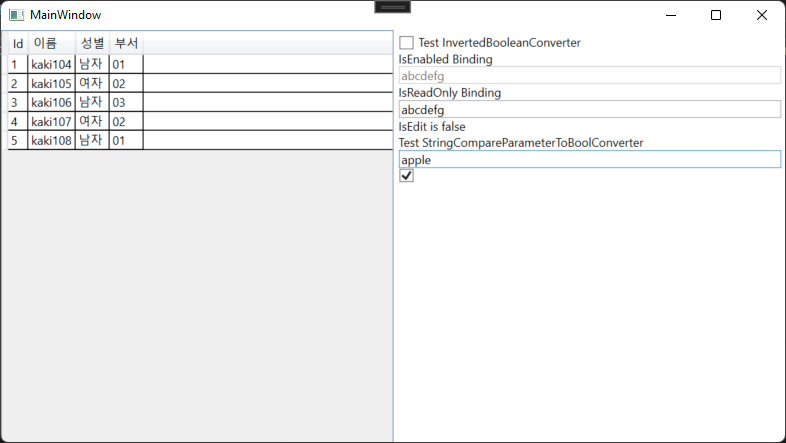
Task: Close the MainWindow window
Action: click(x=761, y=15)
